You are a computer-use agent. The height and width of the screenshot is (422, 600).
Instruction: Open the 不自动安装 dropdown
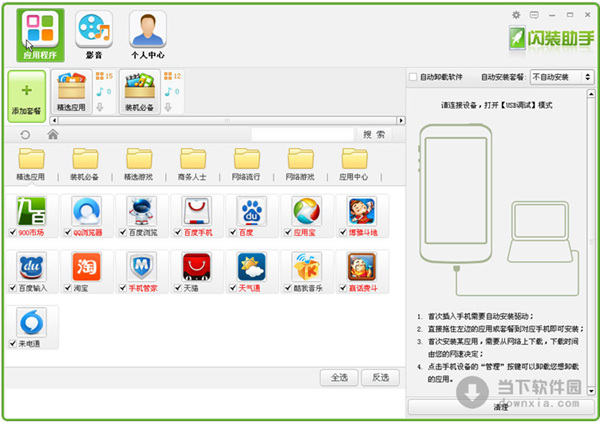(x=561, y=77)
